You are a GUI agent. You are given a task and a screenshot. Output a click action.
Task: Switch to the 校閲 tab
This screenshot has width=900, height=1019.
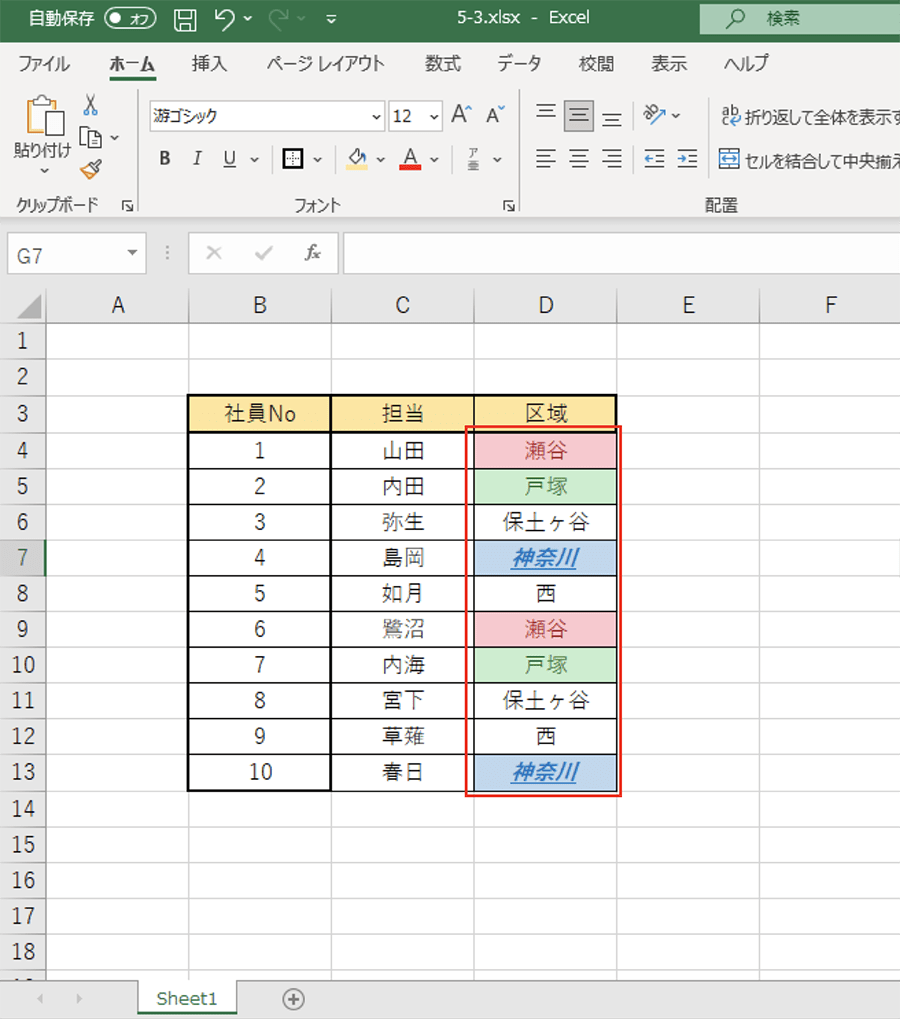click(597, 64)
